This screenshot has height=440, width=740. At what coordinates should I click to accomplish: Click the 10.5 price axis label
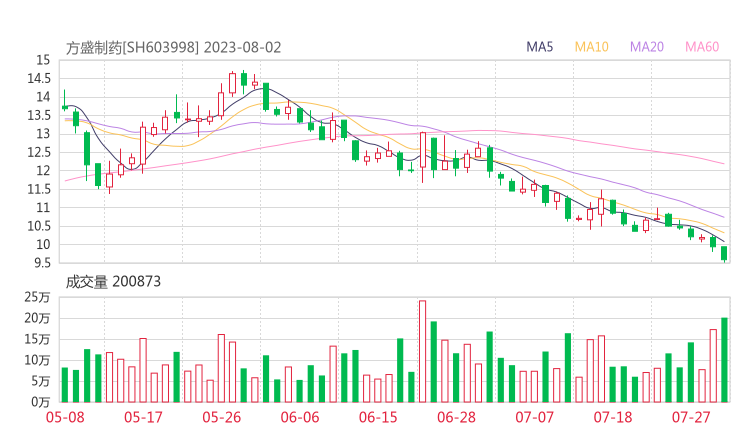pyautogui.click(x=38, y=226)
